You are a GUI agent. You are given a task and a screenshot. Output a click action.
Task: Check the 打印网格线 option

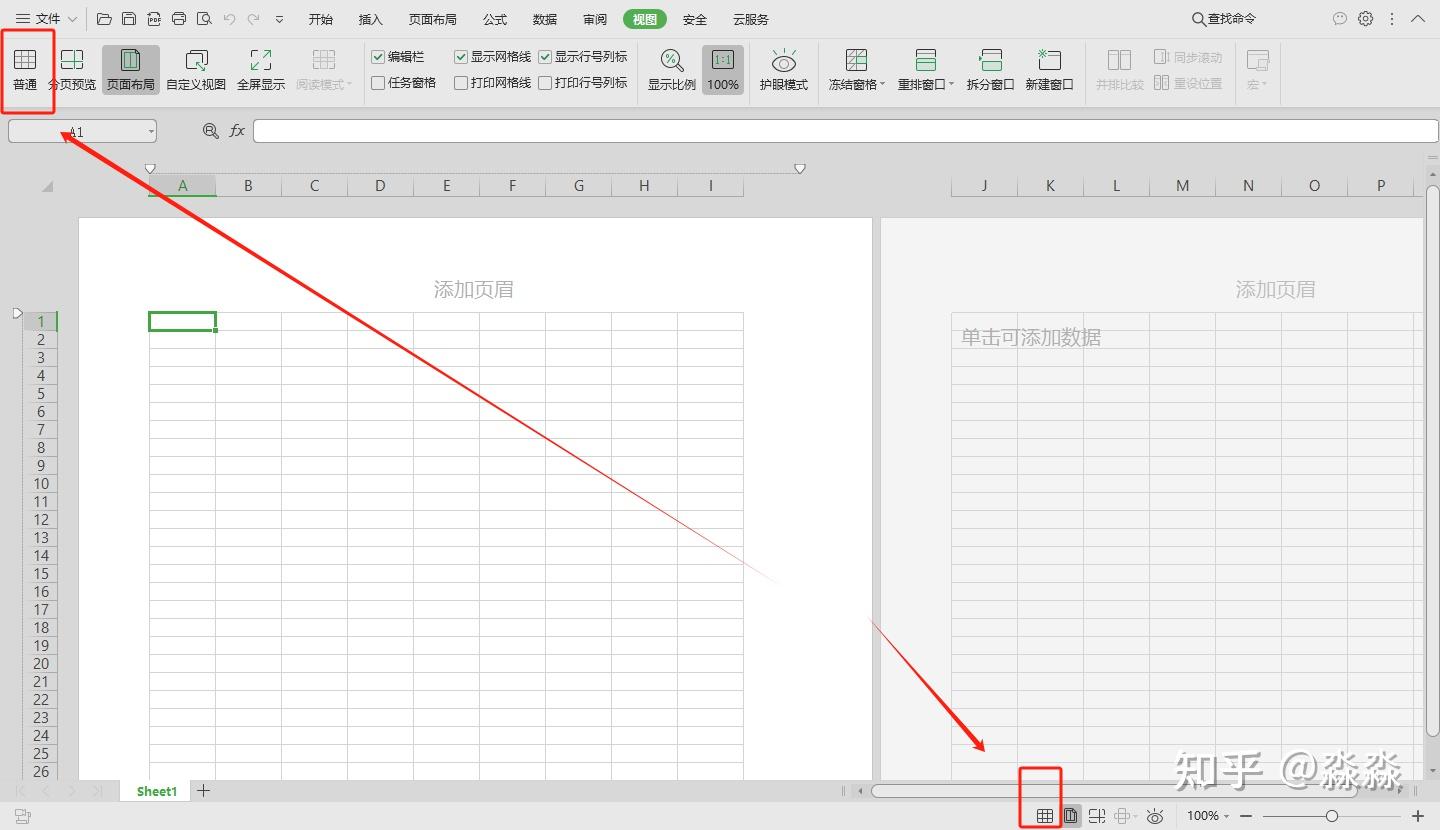pos(461,83)
